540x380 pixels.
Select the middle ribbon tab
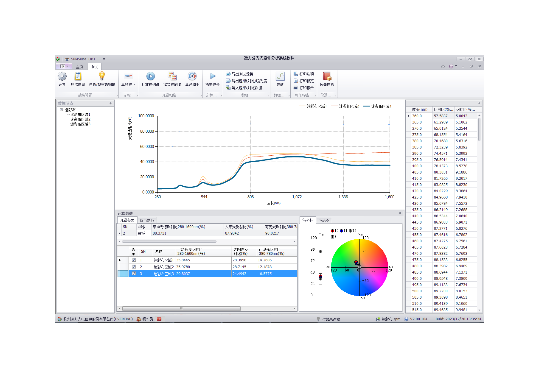tap(80, 66)
